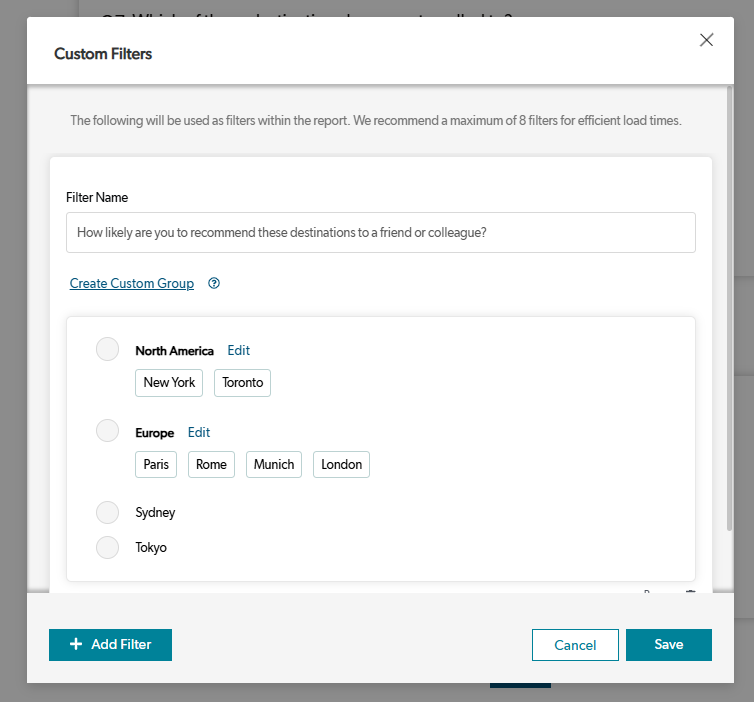Click the Filter Name text field
The height and width of the screenshot is (702, 754).
tap(380, 233)
